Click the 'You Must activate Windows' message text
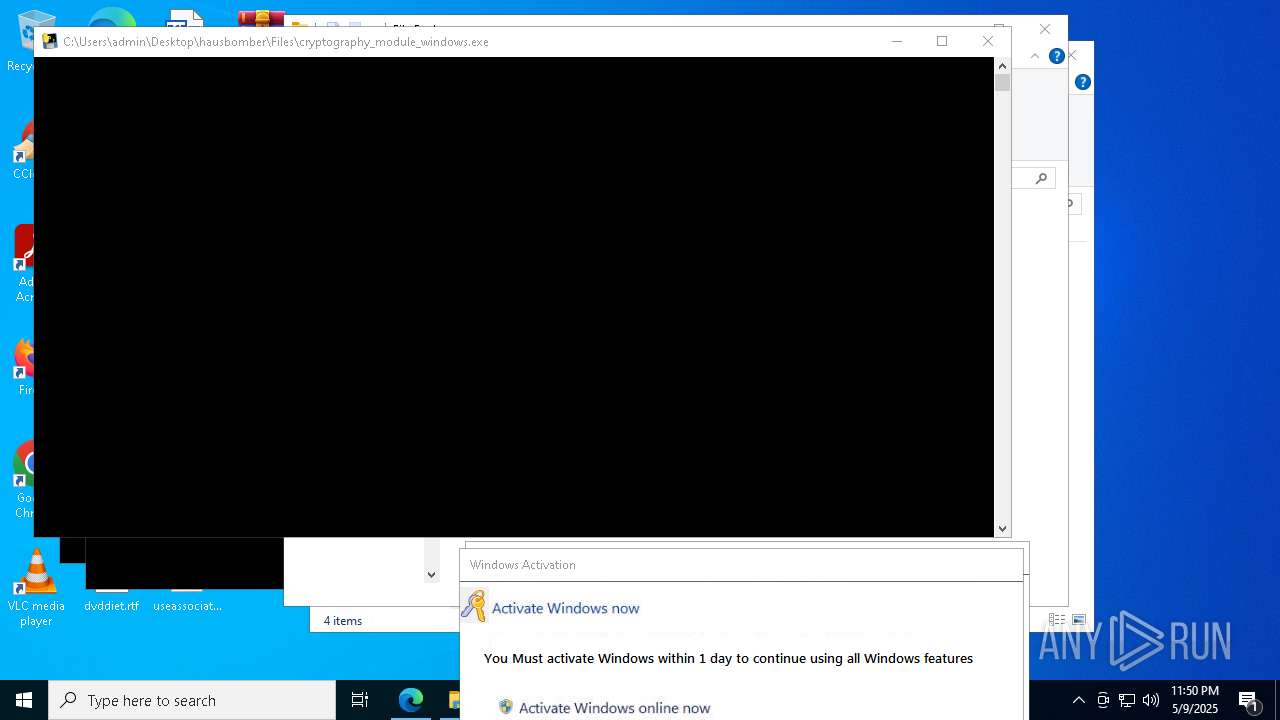The image size is (1280, 720). tap(728, 658)
